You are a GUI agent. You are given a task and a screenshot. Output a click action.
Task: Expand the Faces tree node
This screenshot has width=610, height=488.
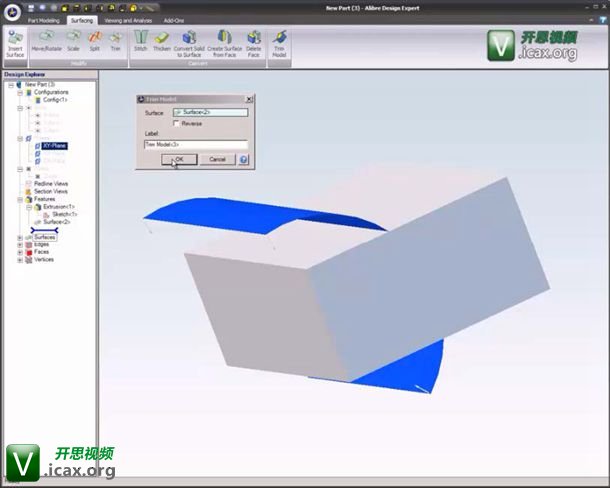coord(21,252)
